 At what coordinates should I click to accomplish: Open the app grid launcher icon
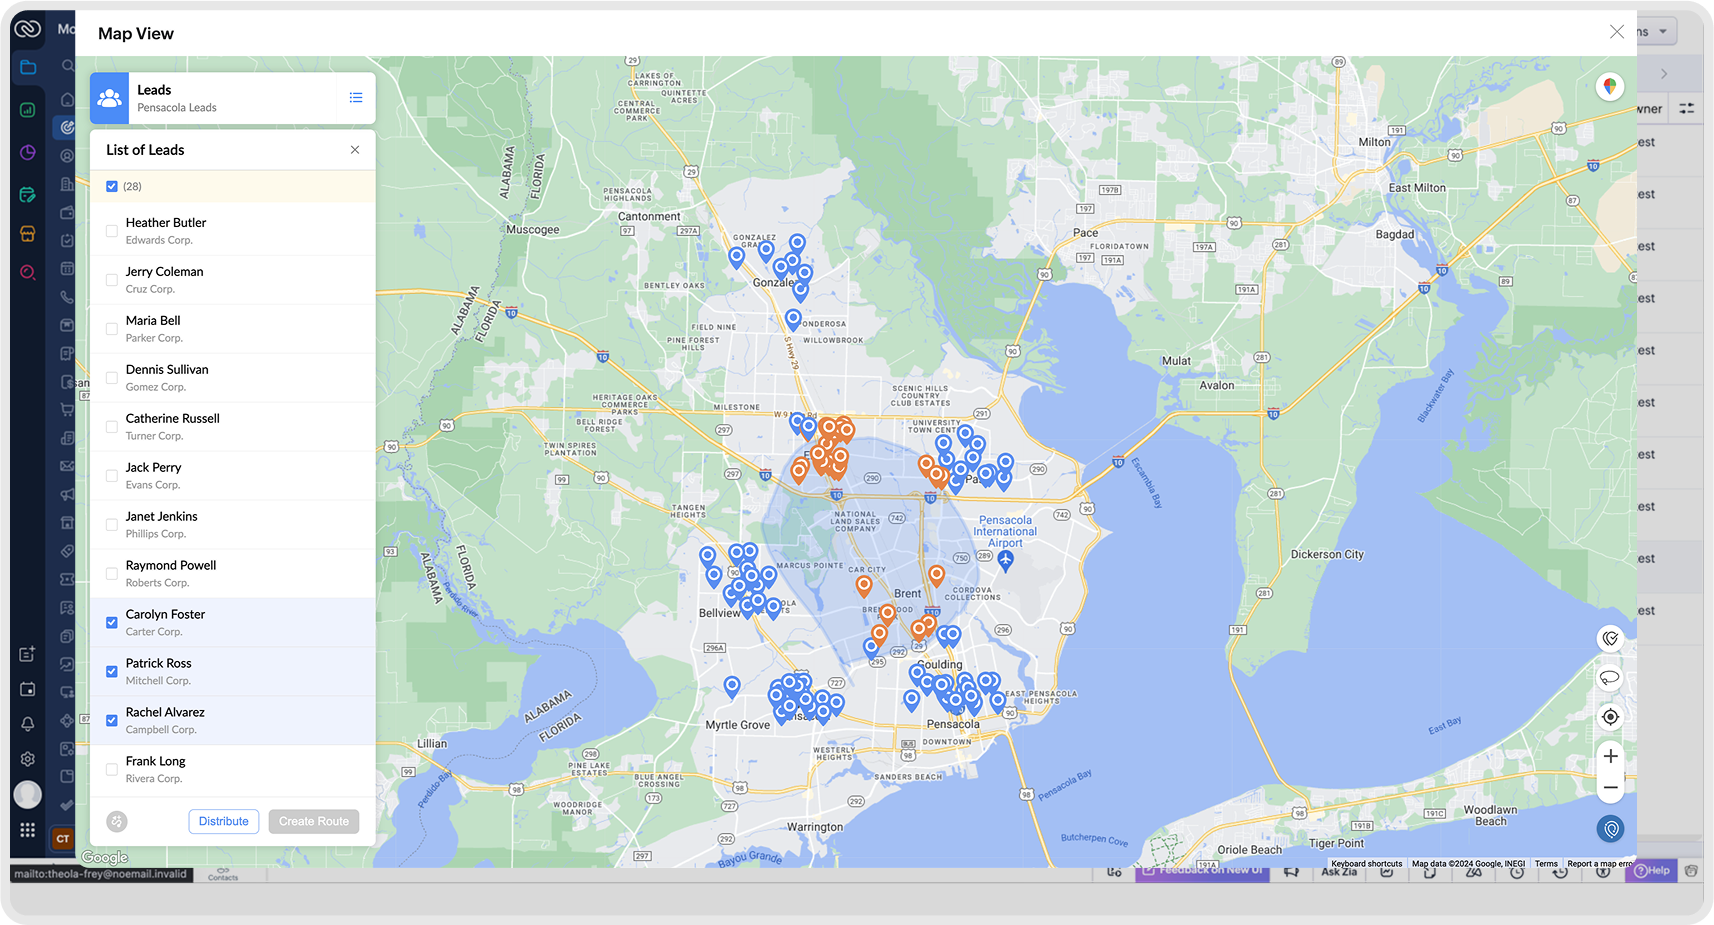(28, 830)
